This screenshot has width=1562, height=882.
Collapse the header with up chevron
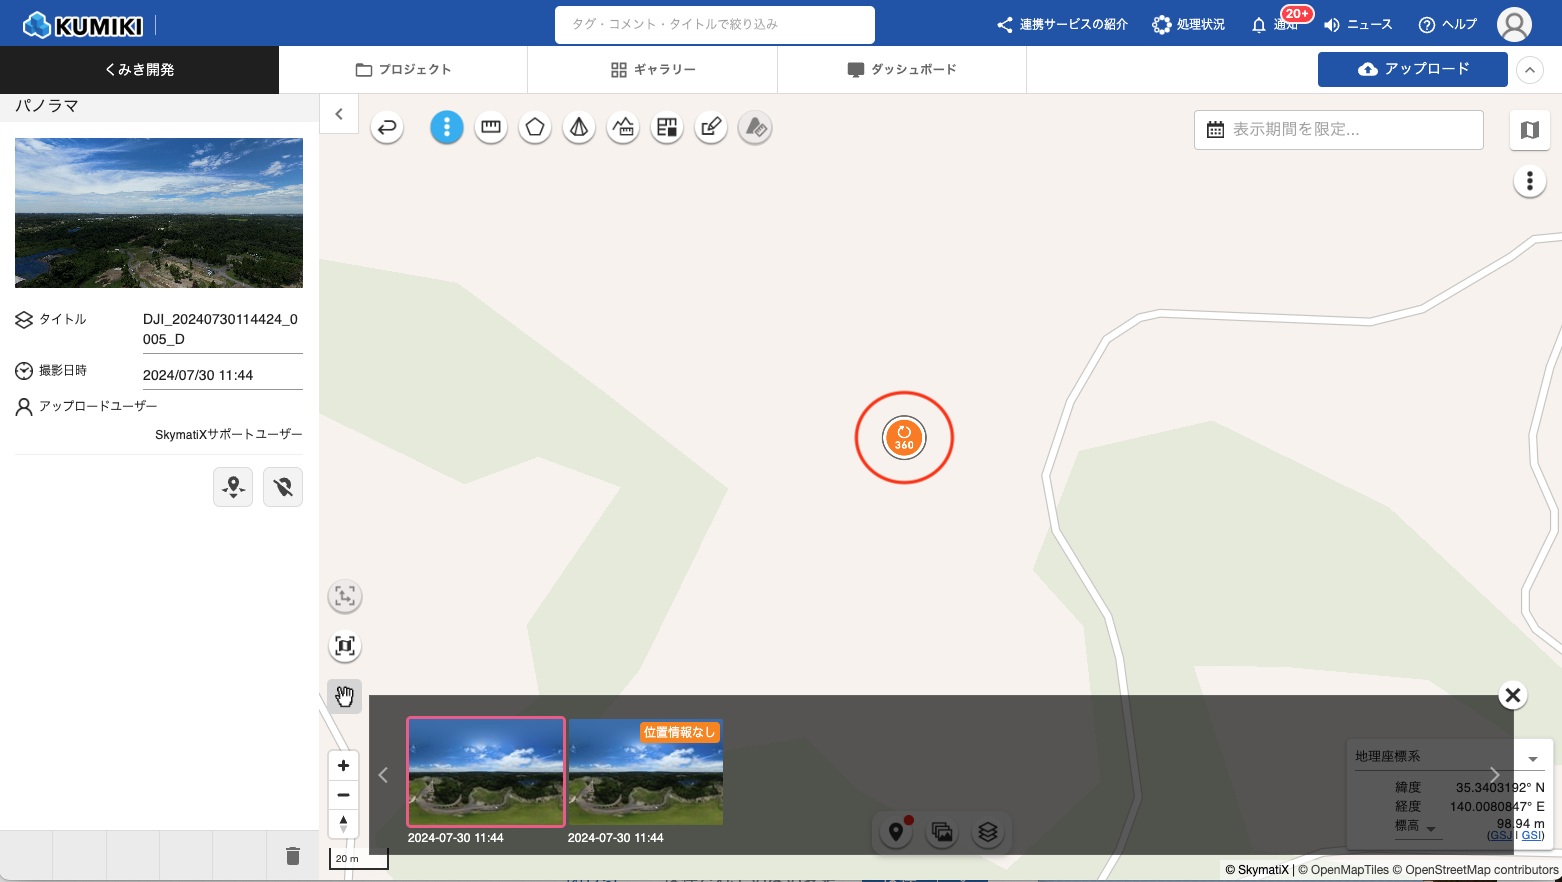pyautogui.click(x=1529, y=70)
